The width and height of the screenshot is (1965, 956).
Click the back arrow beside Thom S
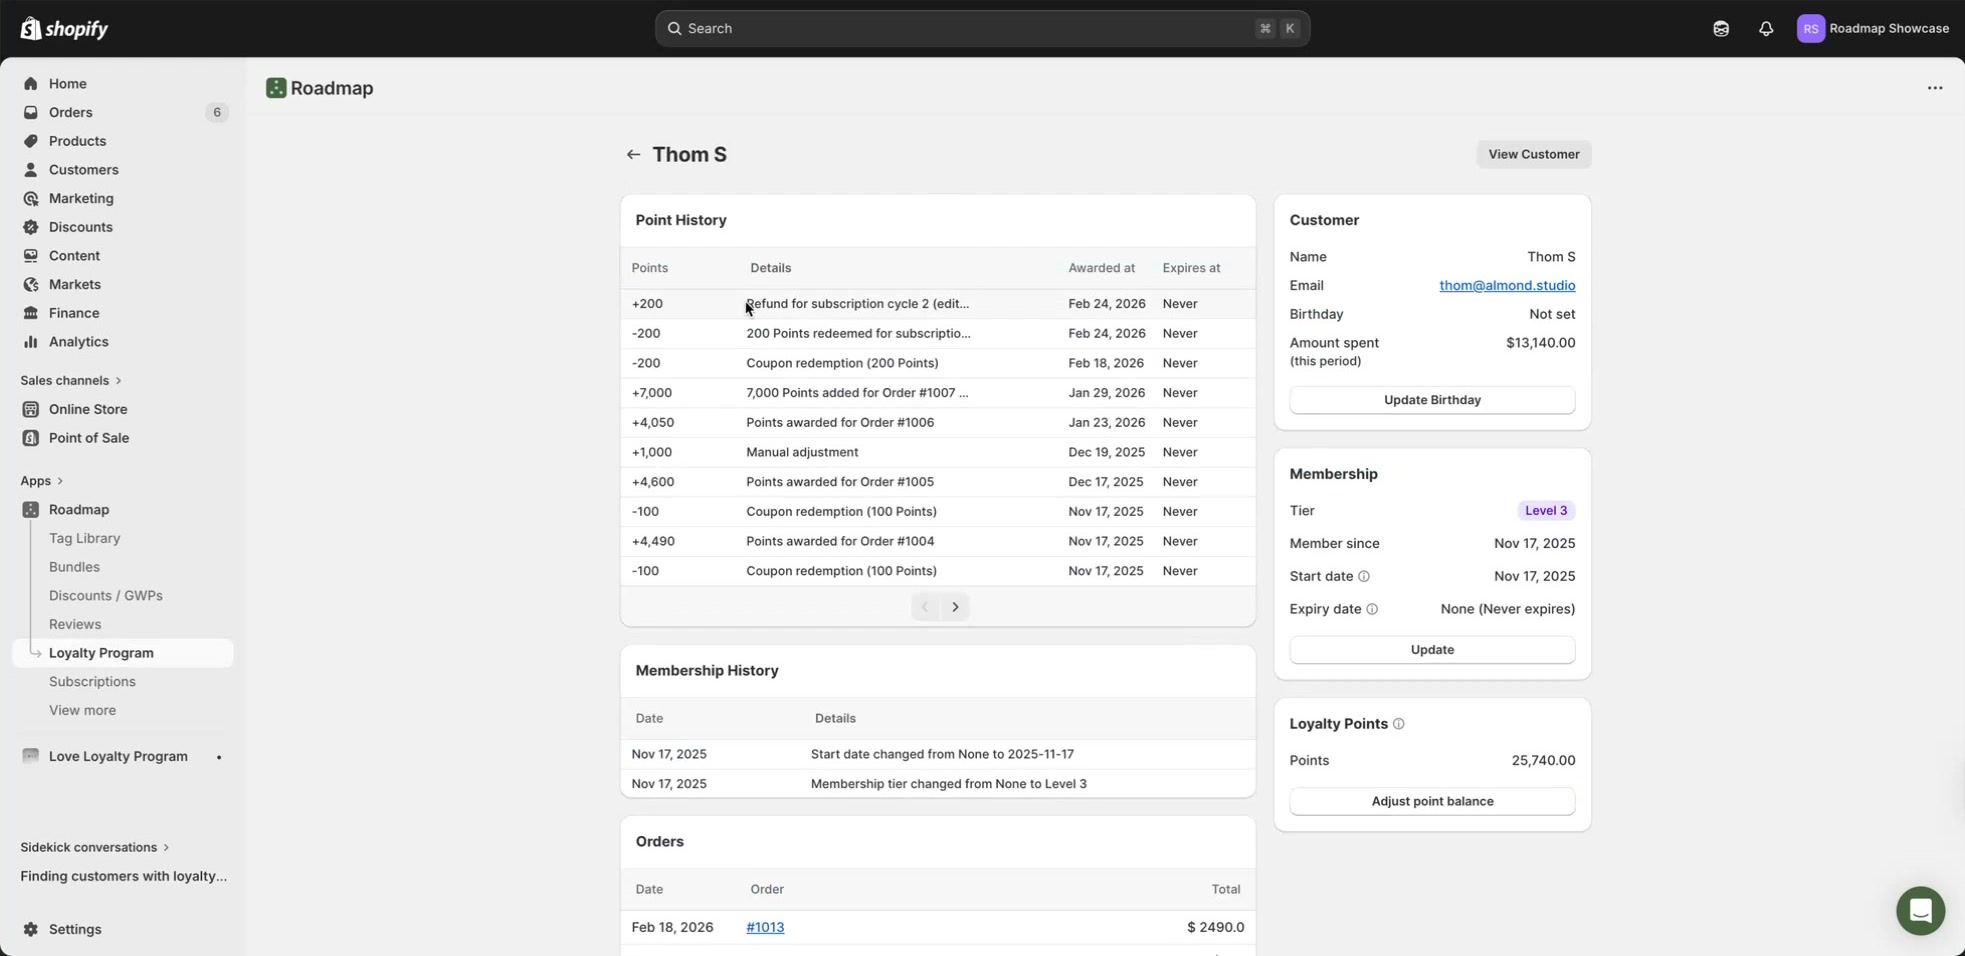(x=633, y=154)
